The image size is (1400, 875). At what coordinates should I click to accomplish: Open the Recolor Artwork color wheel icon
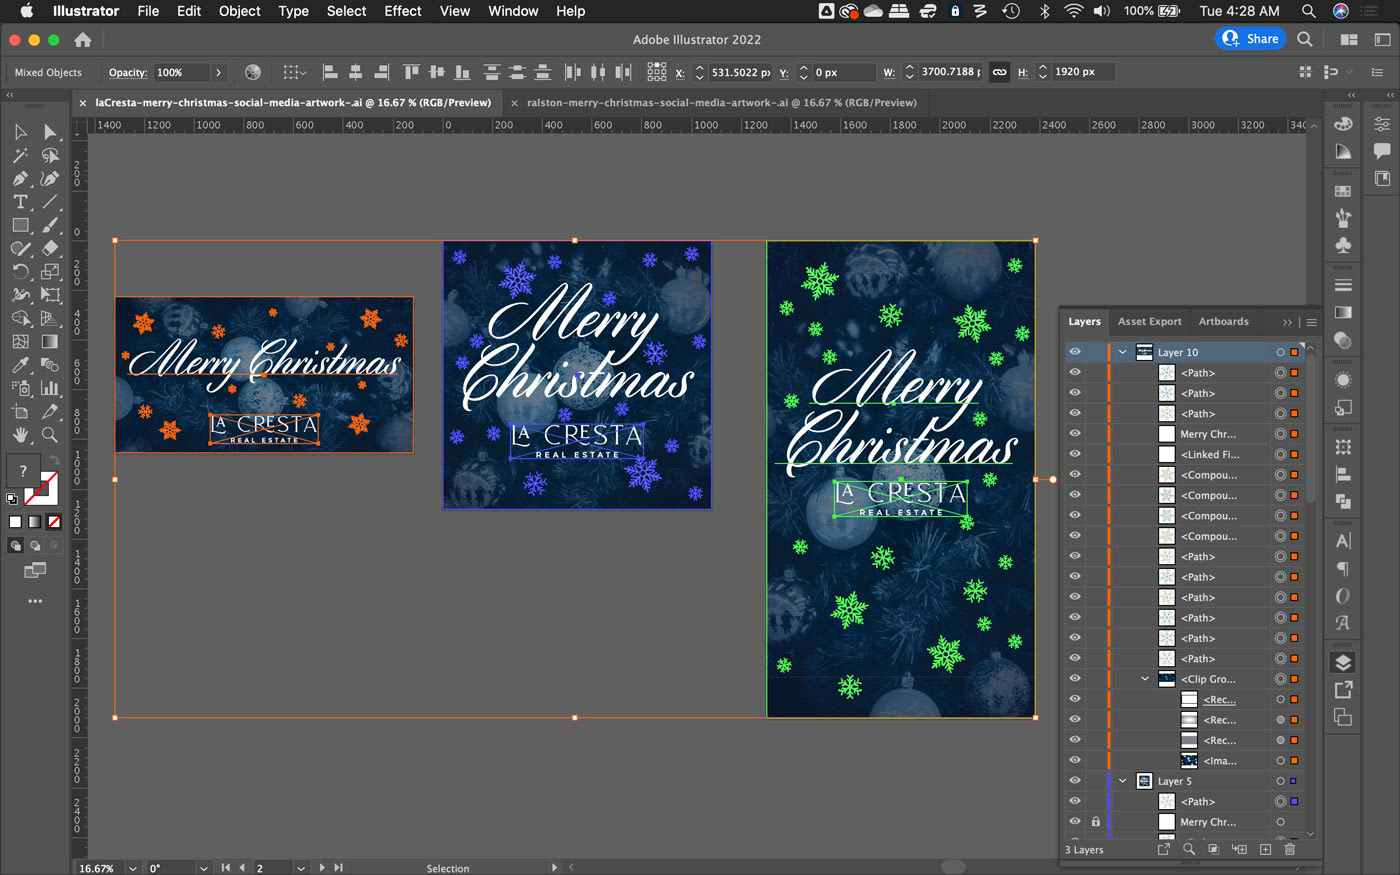253,72
